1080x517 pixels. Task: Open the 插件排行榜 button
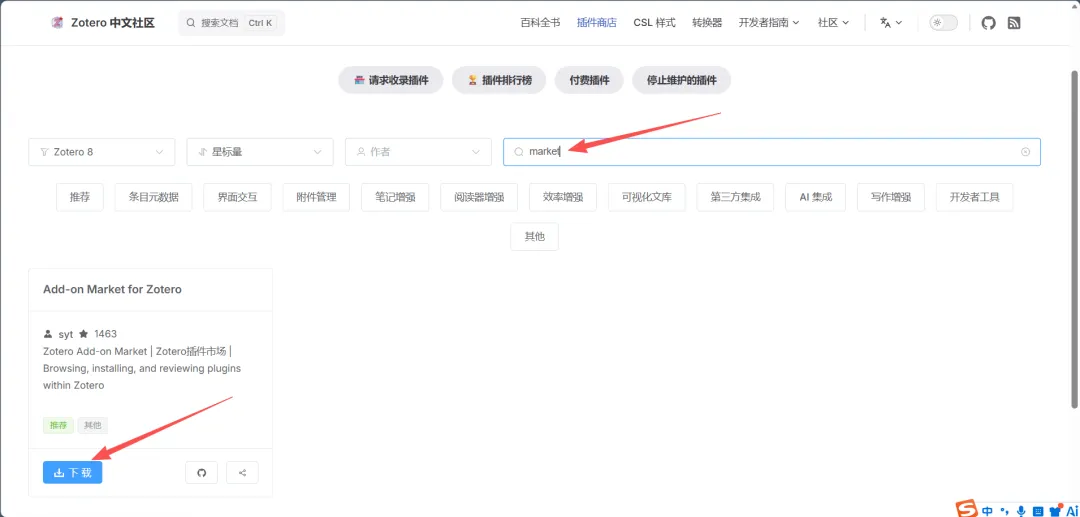click(x=499, y=81)
